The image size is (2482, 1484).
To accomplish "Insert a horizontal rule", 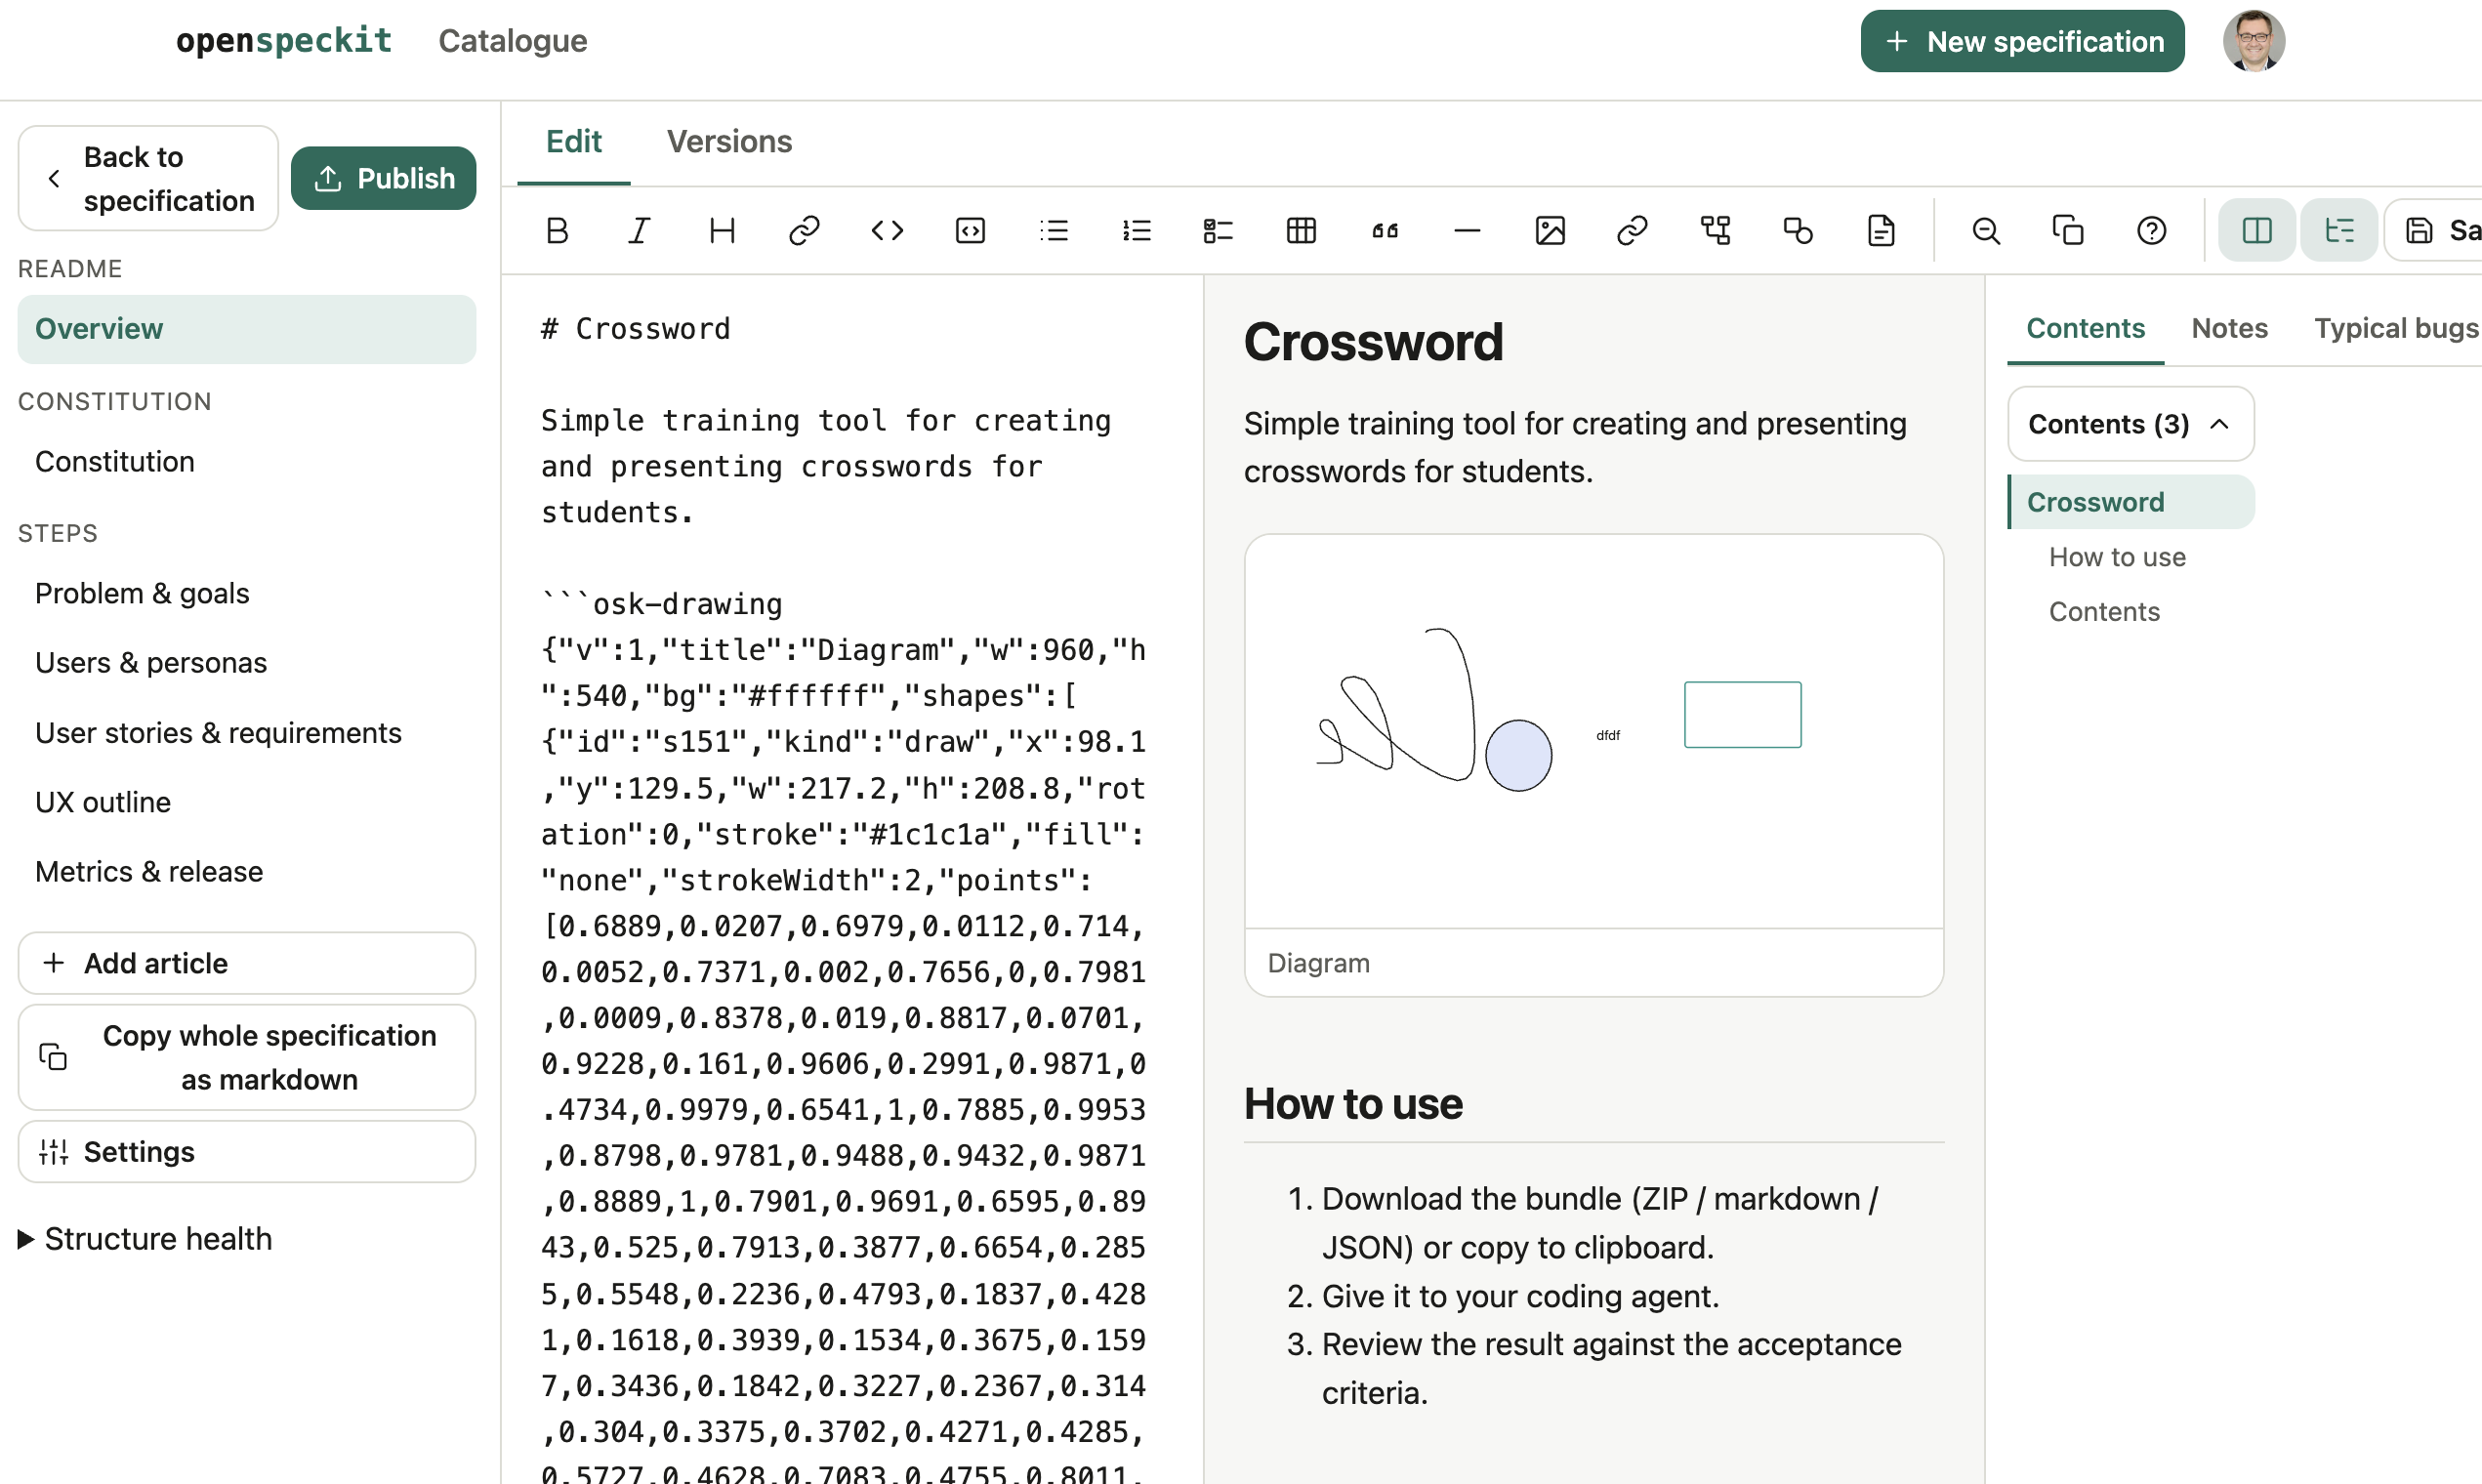I will click(x=1467, y=231).
